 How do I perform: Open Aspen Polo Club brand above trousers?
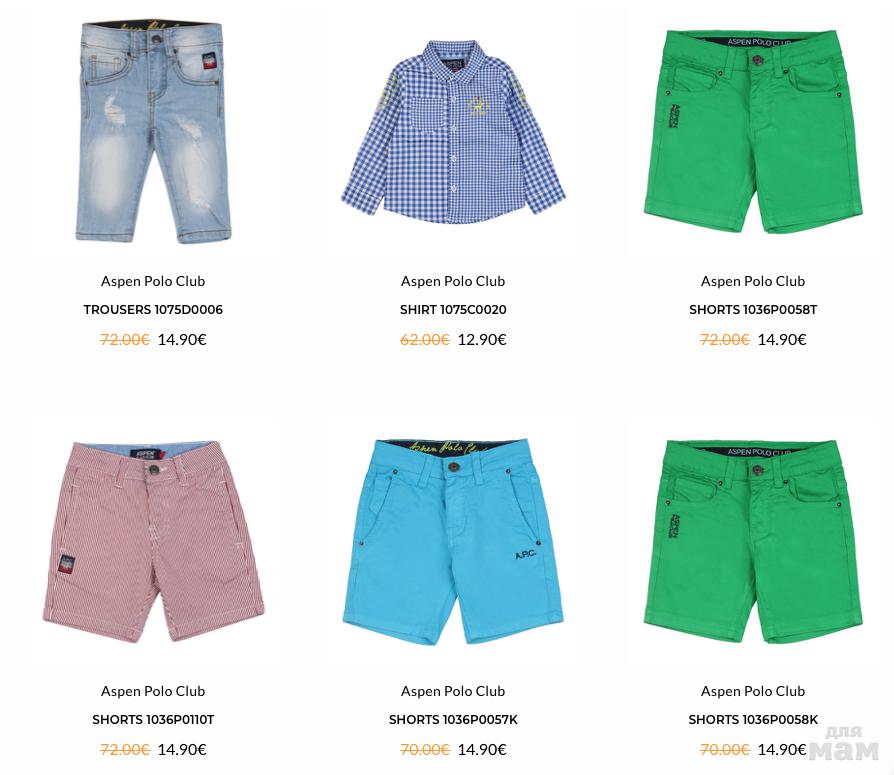click(153, 281)
